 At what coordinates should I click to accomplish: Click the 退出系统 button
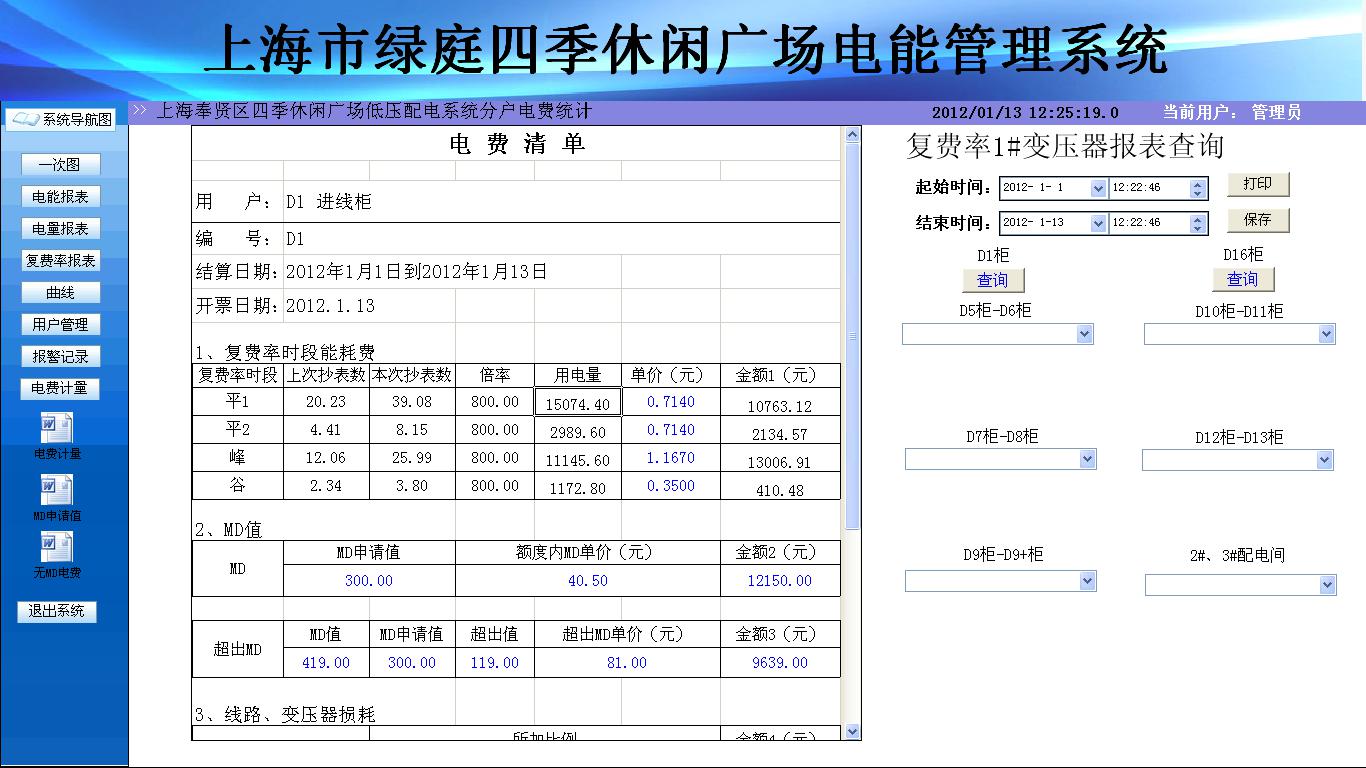coord(57,611)
